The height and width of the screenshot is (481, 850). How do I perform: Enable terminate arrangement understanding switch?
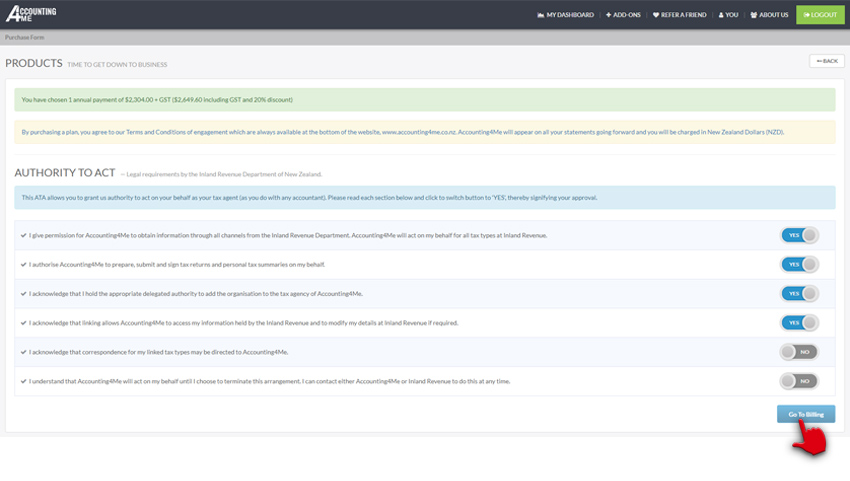(x=799, y=382)
